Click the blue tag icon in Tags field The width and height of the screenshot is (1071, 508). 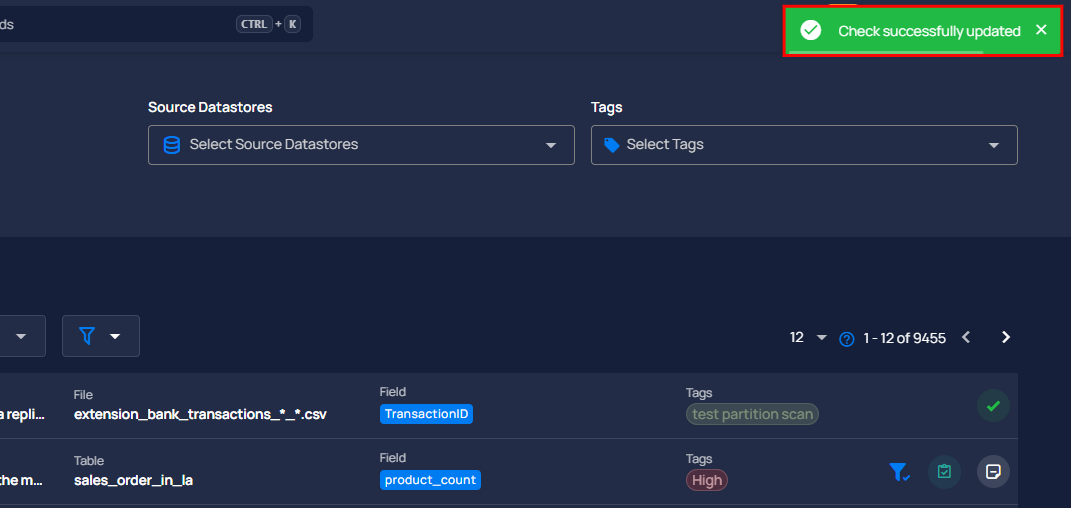coord(612,145)
